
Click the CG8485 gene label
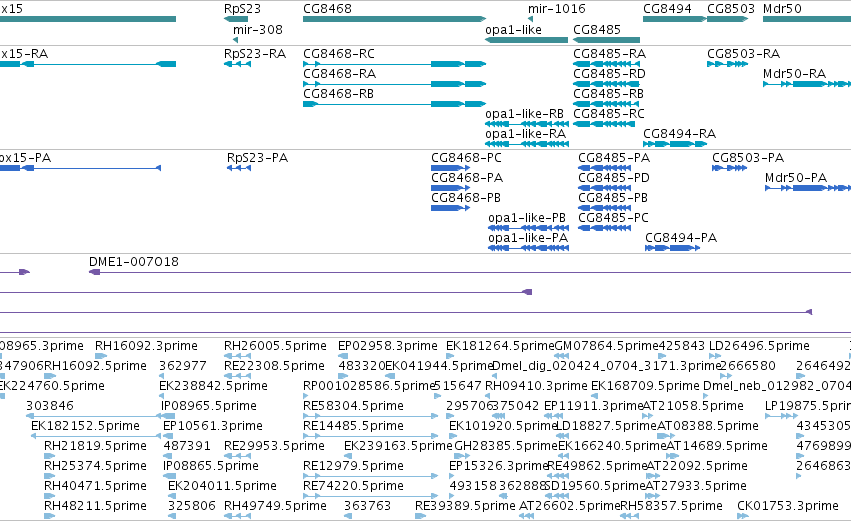(596, 30)
